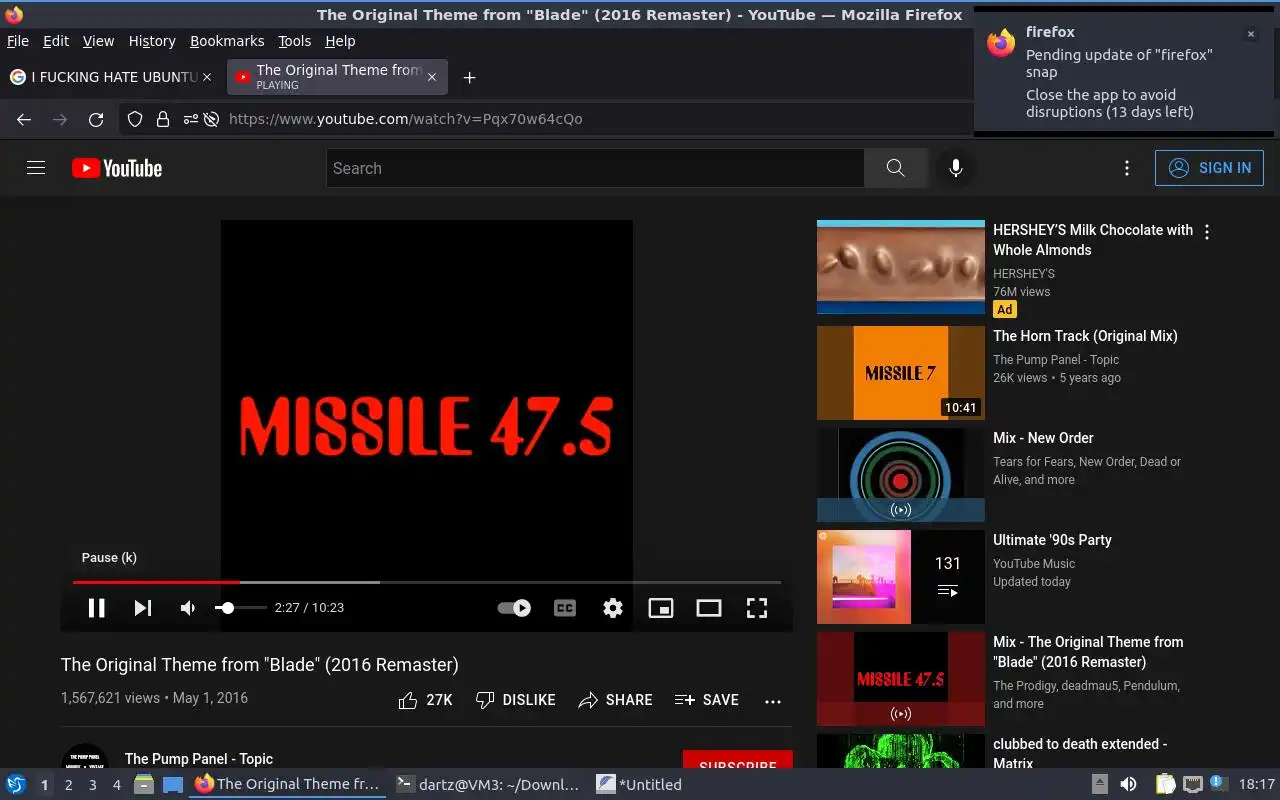Open the Tools menu
This screenshot has width=1280, height=800.
[295, 41]
